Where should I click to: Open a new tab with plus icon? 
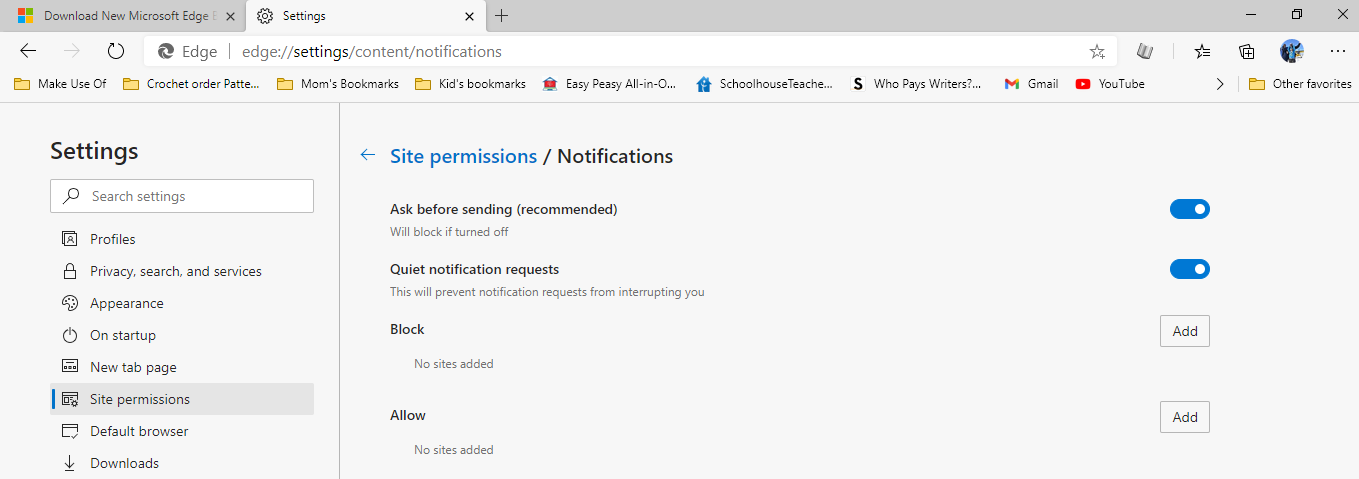coord(502,16)
